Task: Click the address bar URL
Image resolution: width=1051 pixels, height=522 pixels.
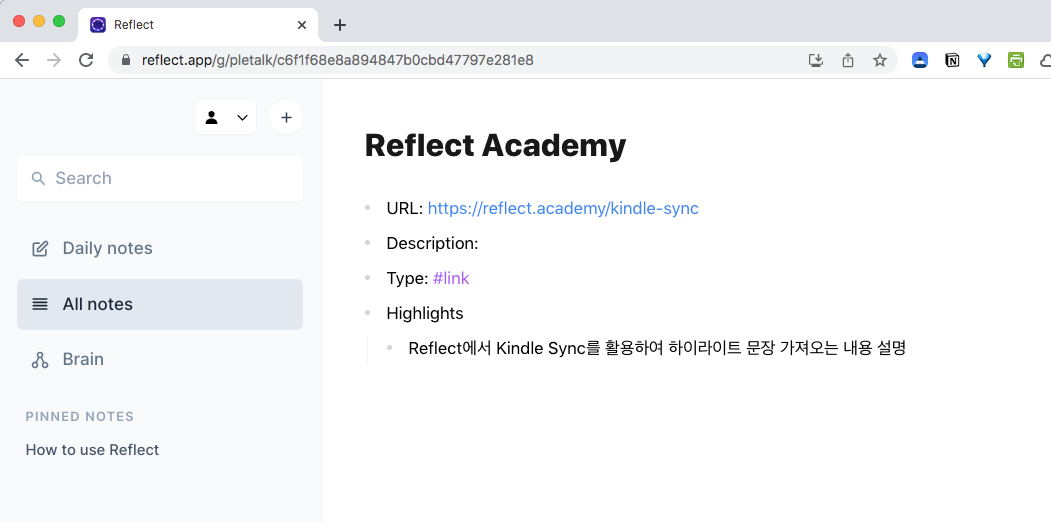Action: tap(338, 60)
